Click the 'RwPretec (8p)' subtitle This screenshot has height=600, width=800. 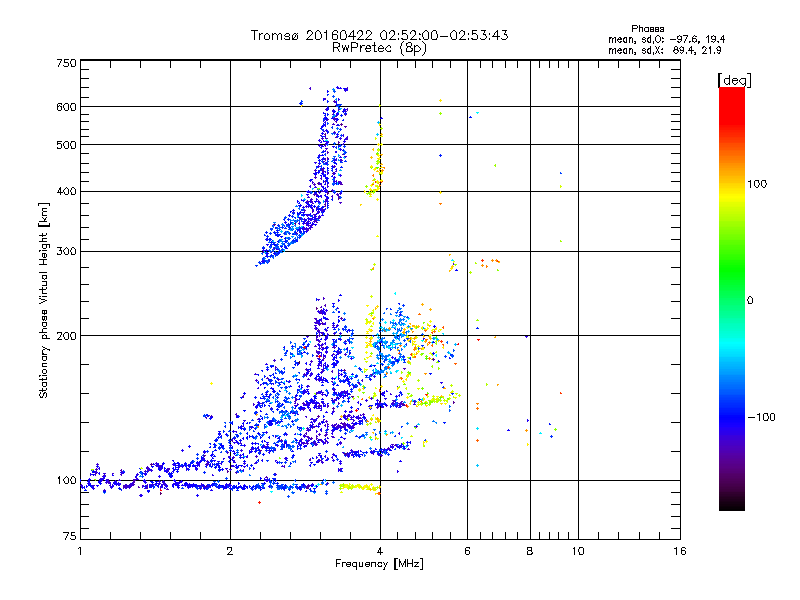click(x=379, y=48)
